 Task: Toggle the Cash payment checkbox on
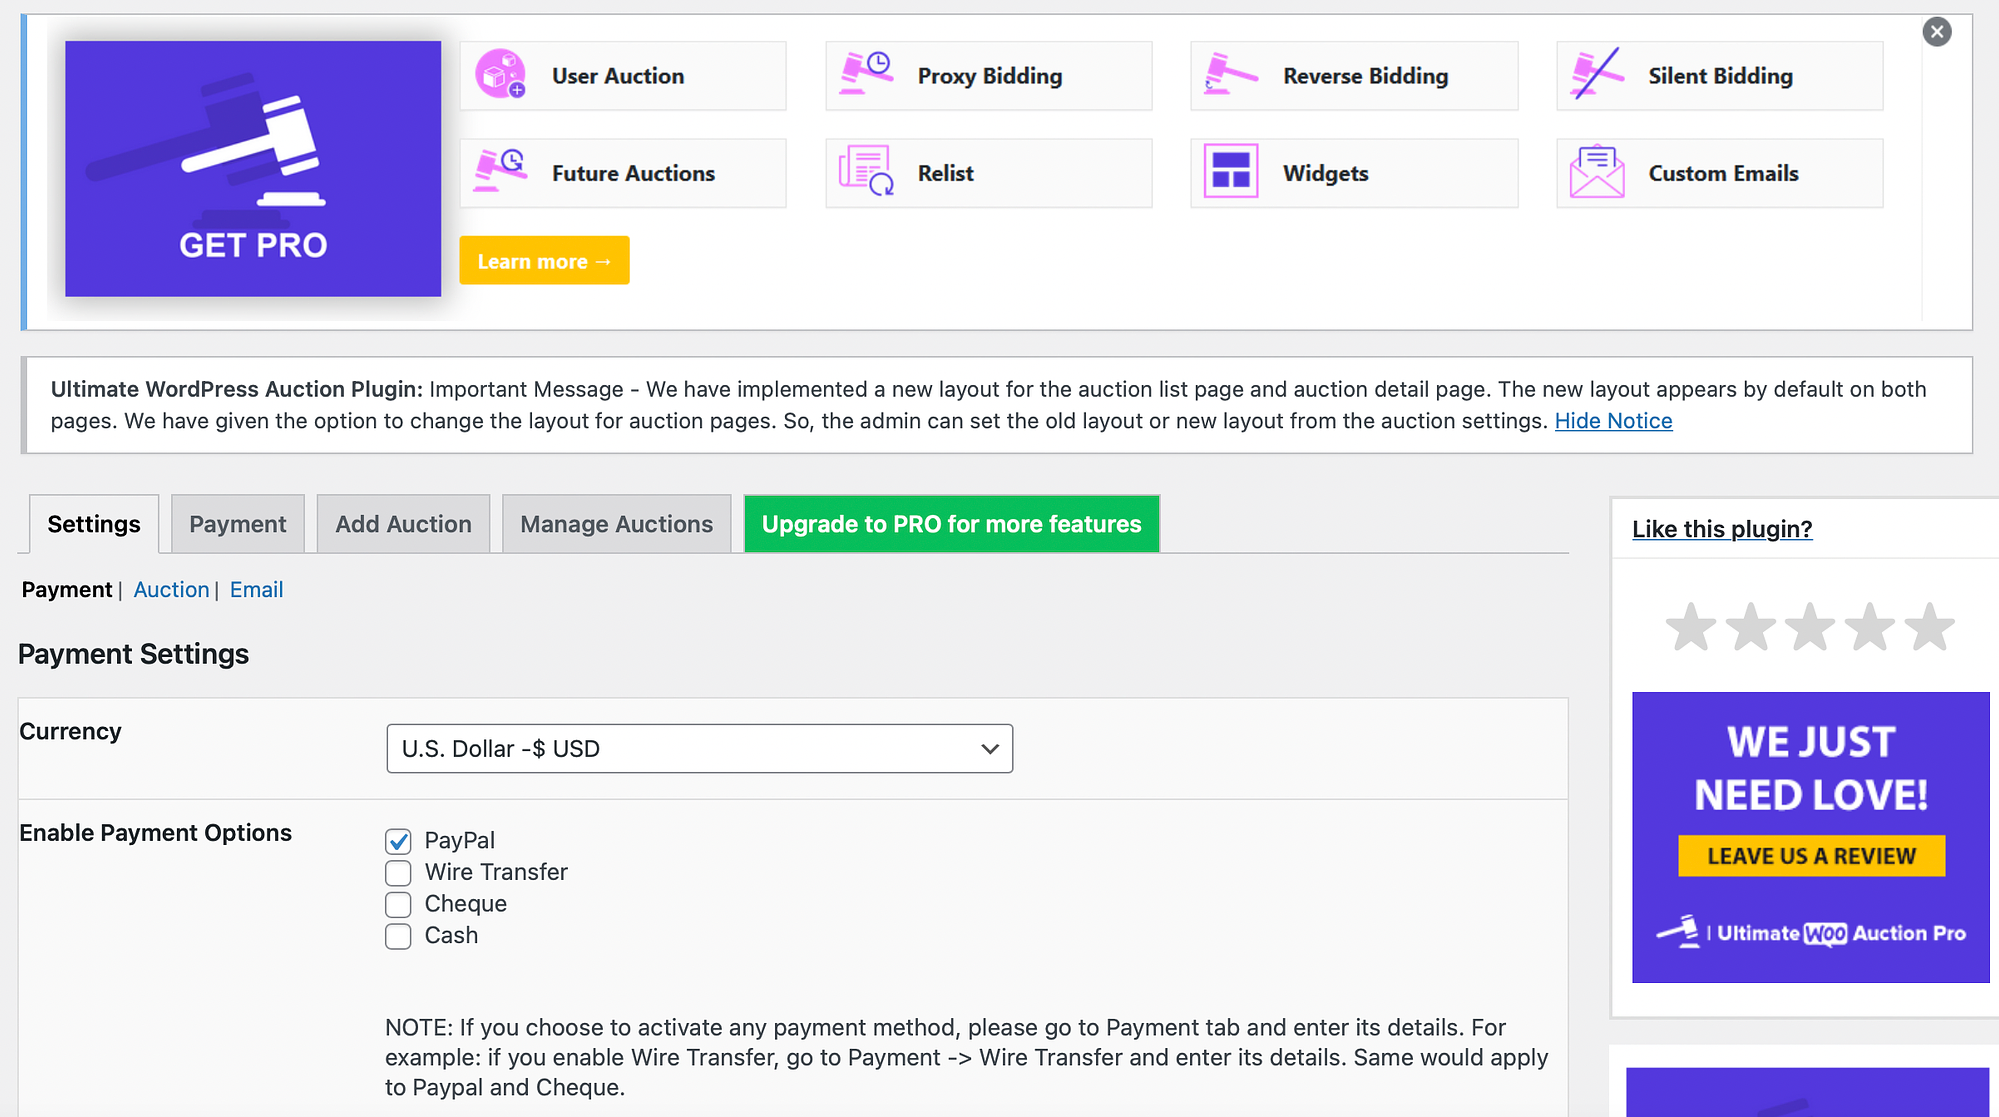point(400,936)
